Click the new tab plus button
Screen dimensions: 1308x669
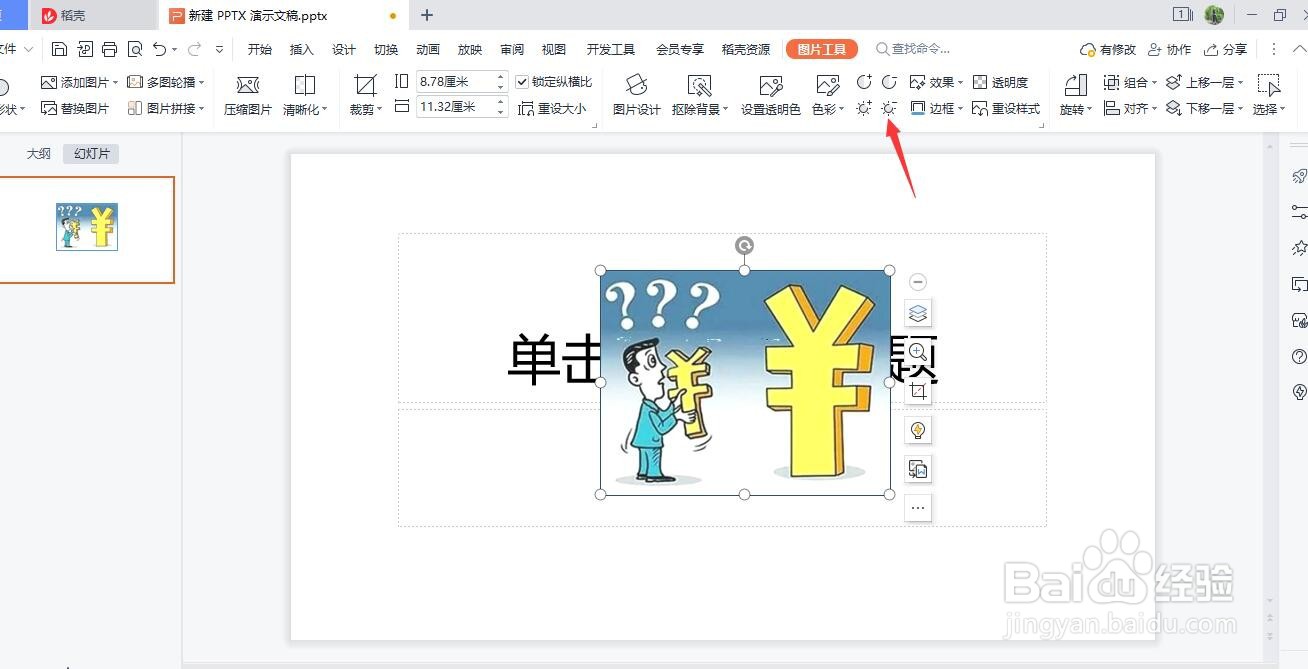click(x=427, y=15)
